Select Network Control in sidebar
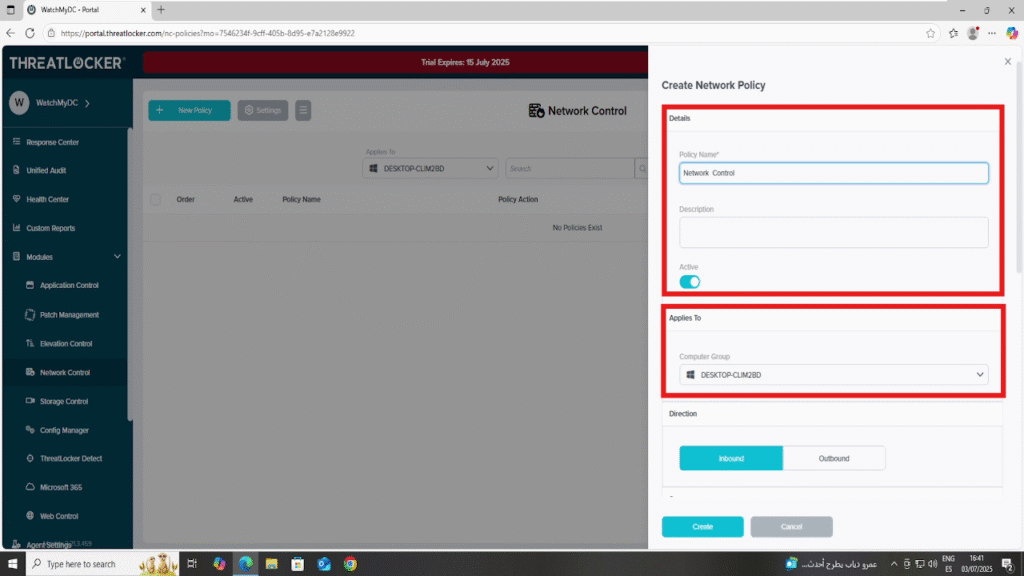Image resolution: width=1024 pixels, height=576 pixels. [x=65, y=372]
